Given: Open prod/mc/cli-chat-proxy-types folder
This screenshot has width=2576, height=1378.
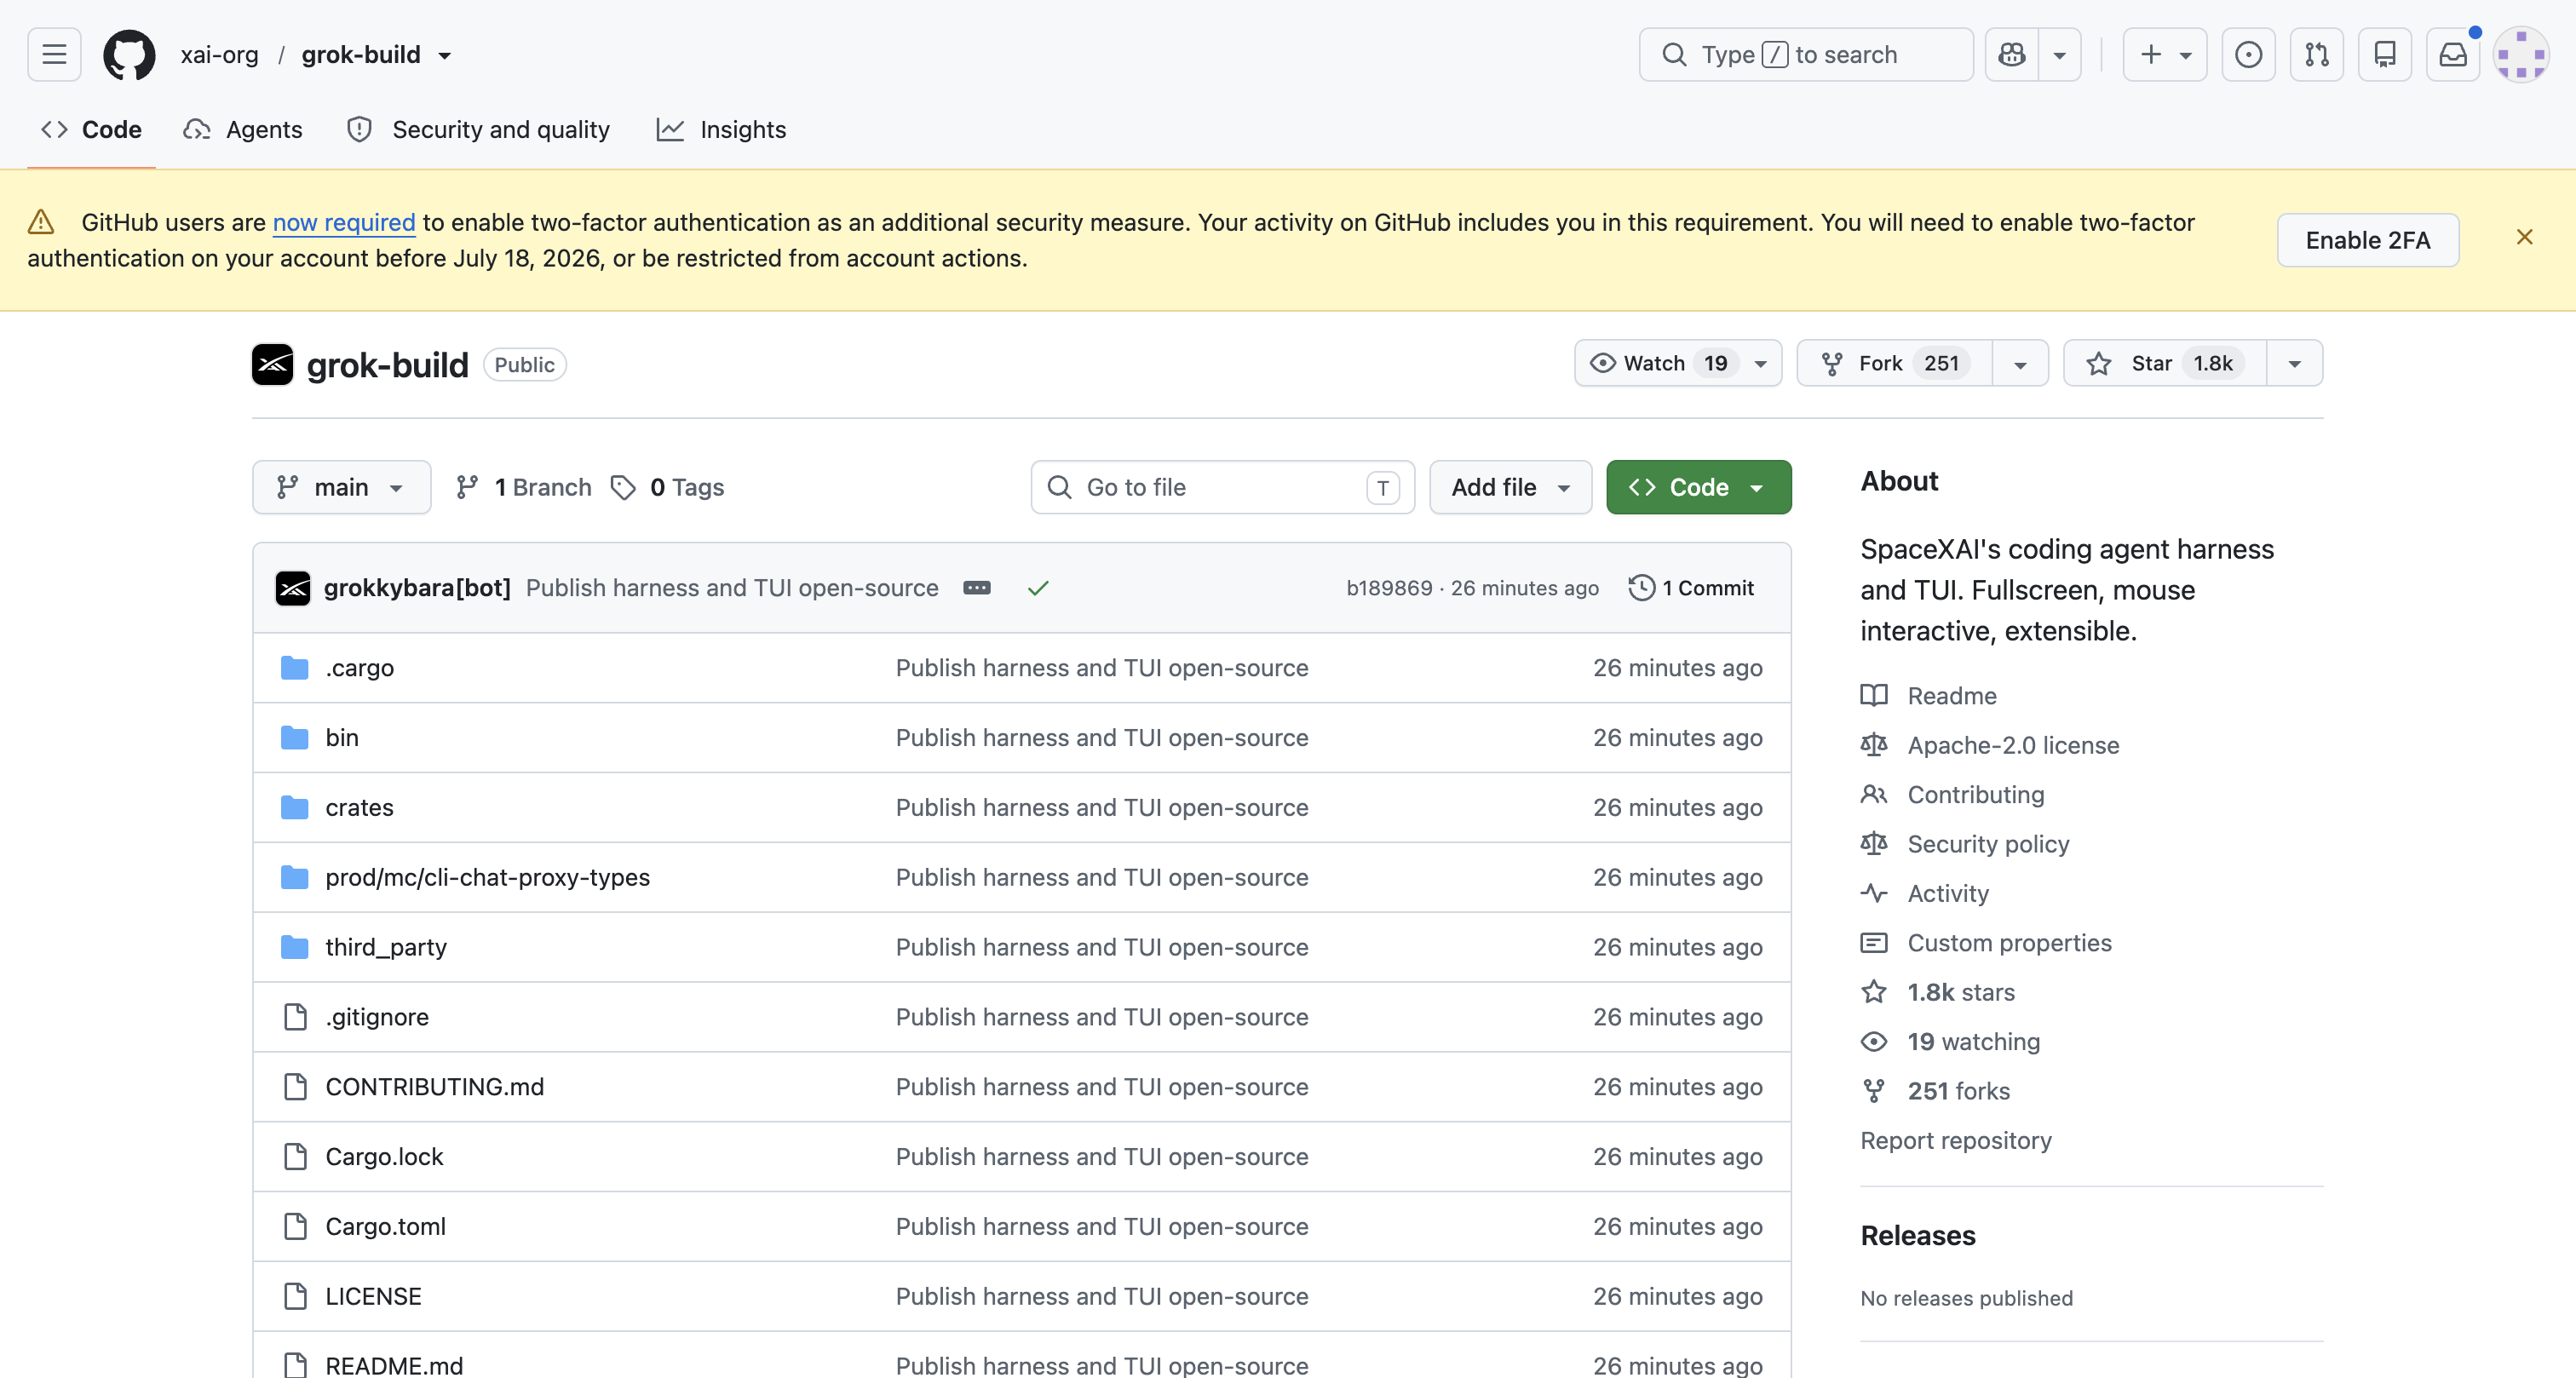Looking at the screenshot, I should (487, 877).
